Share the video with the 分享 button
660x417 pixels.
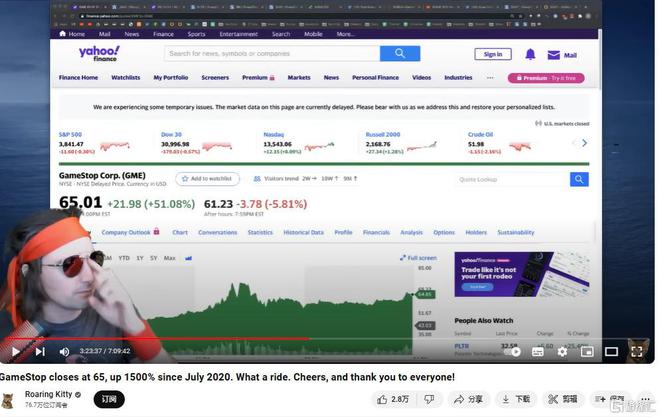[468, 399]
